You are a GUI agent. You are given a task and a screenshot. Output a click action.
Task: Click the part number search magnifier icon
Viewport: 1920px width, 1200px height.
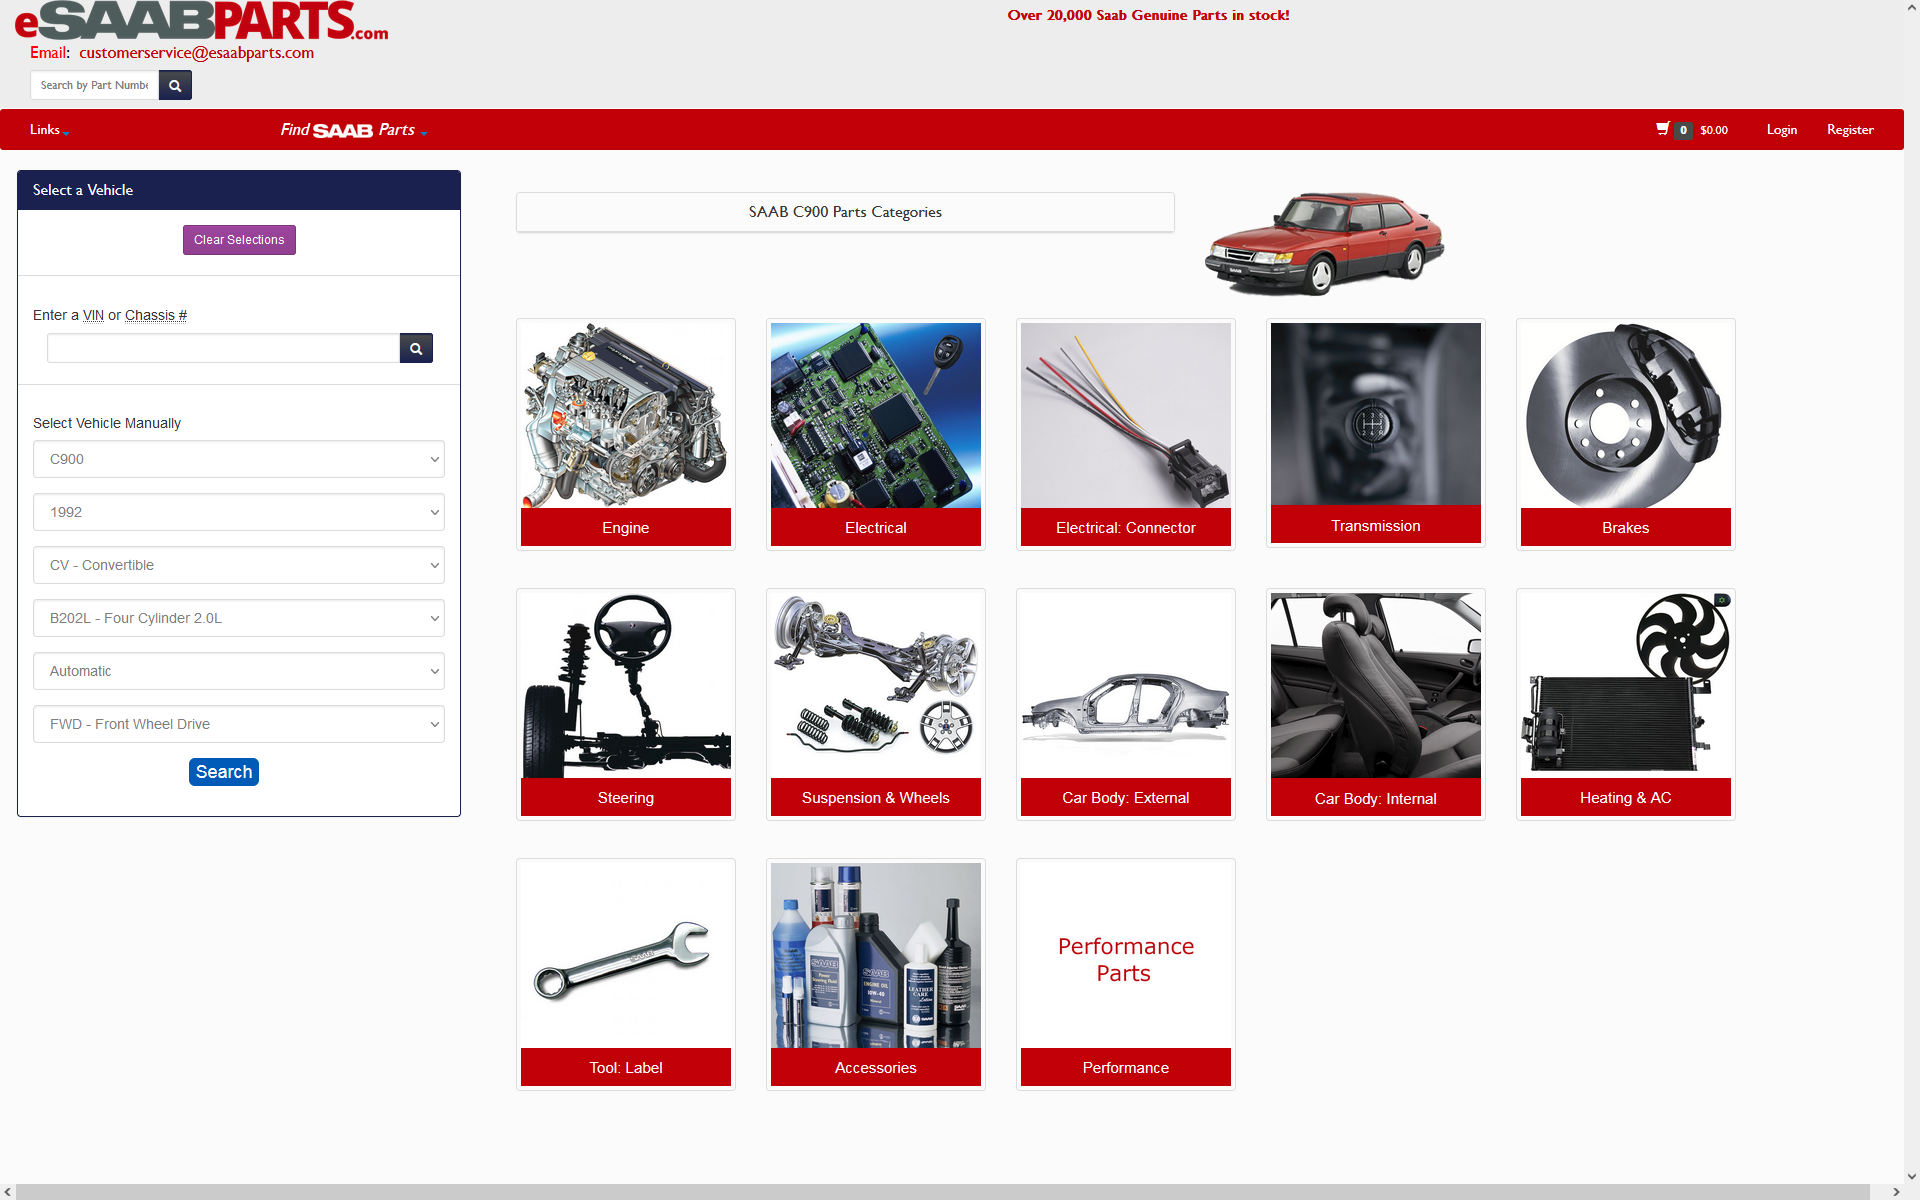tap(175, 85)
